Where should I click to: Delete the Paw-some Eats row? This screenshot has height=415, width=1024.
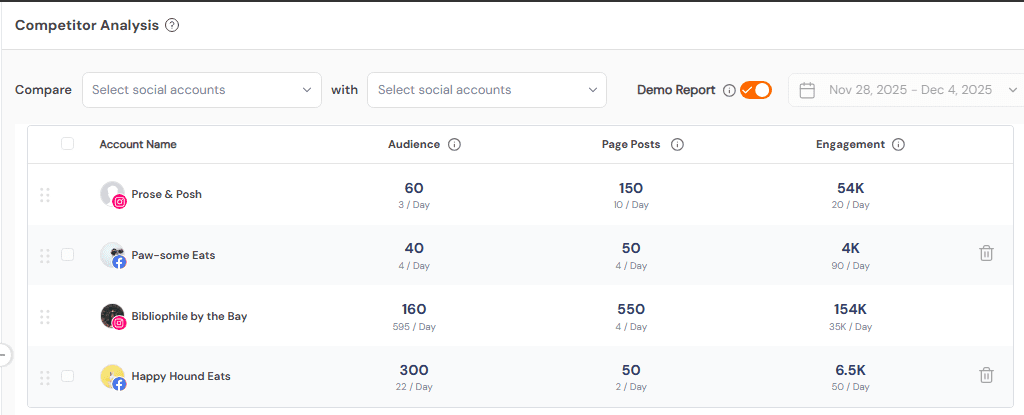click(x=986, y=254)
